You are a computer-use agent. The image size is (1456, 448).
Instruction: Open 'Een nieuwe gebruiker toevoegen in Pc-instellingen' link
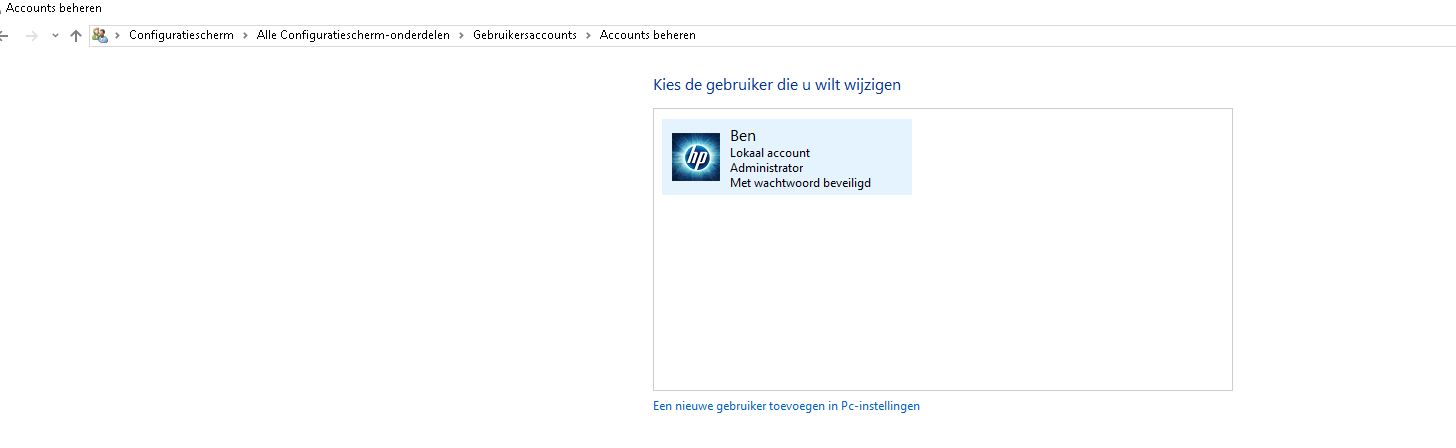tap(786, 406)
